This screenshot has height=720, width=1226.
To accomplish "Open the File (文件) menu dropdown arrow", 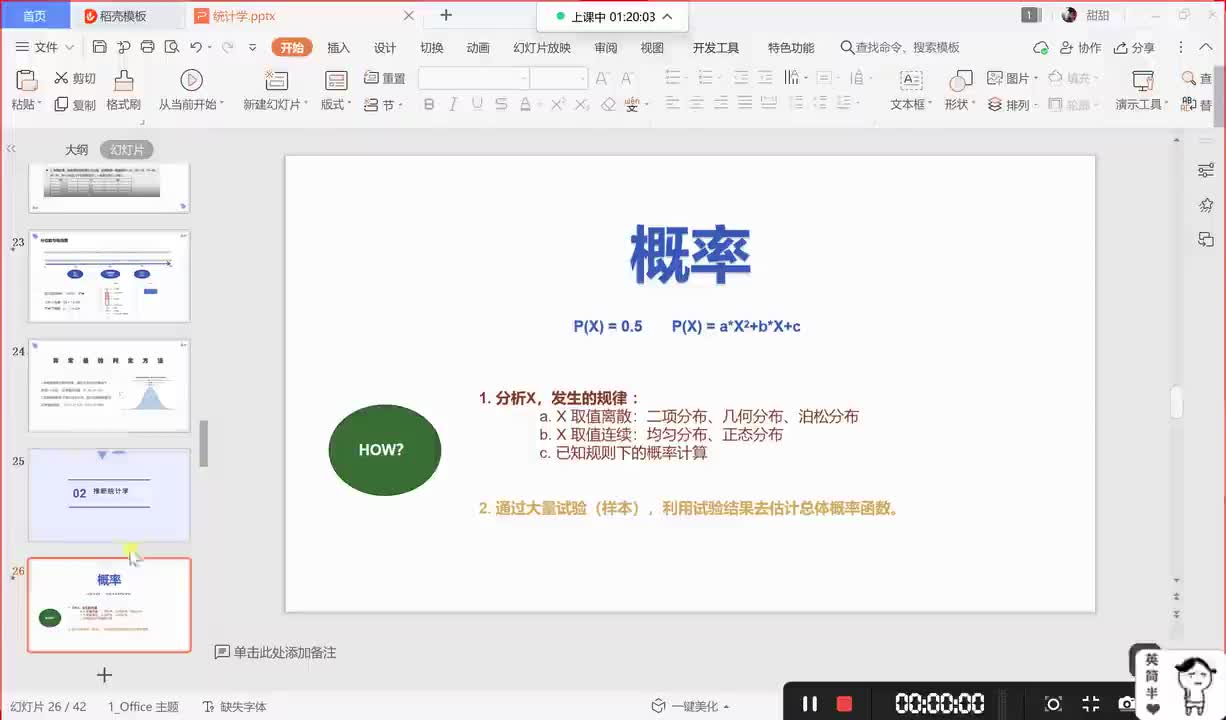I will pyautogui.click(x=69, y=48).
